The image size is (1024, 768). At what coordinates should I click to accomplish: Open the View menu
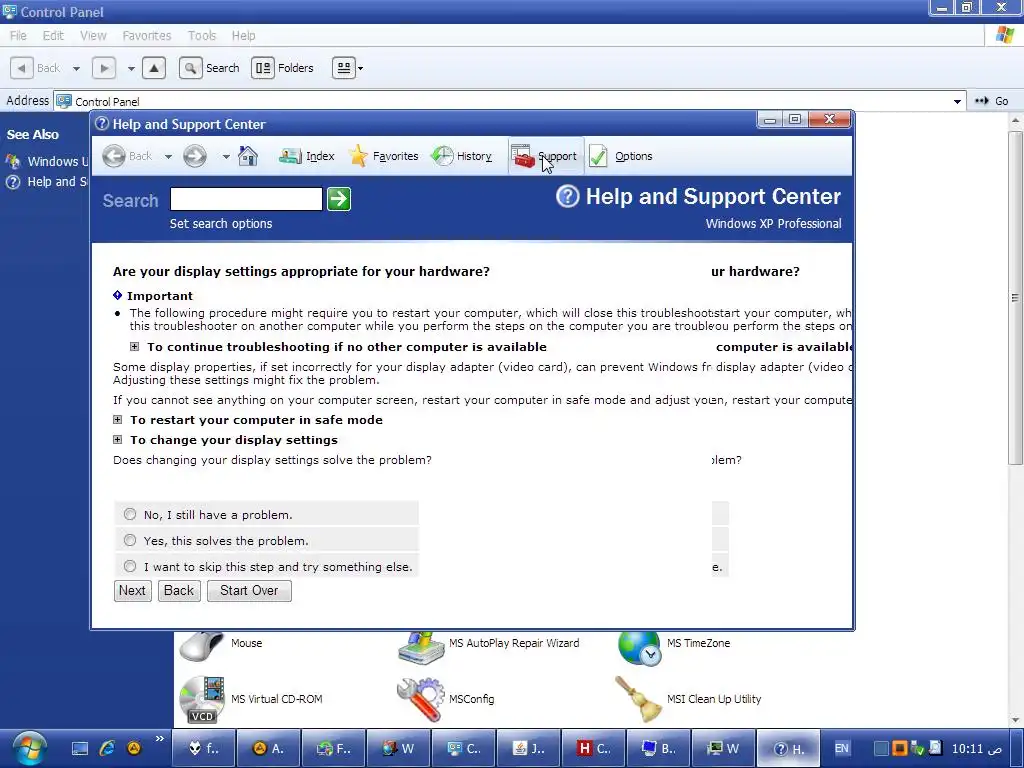point(93,36)
